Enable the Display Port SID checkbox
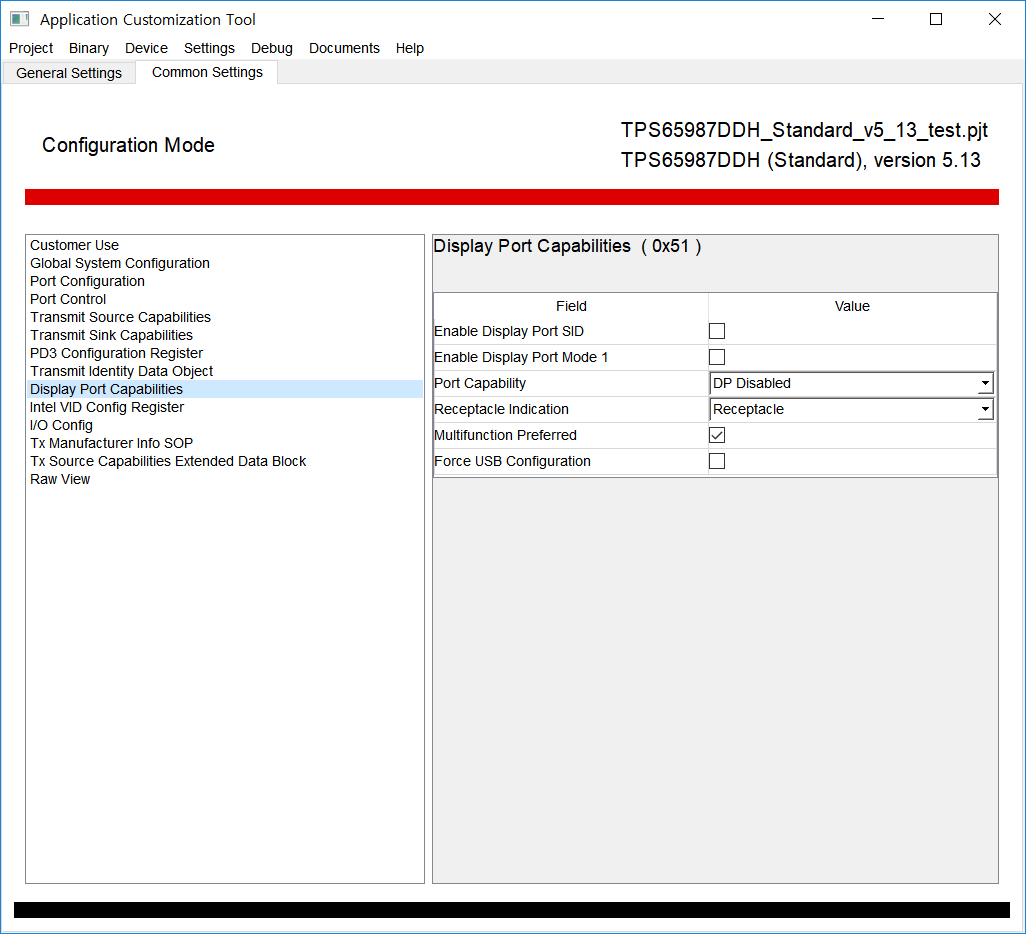Screen dimensions: 1026x934 click(x=717, y=331)
